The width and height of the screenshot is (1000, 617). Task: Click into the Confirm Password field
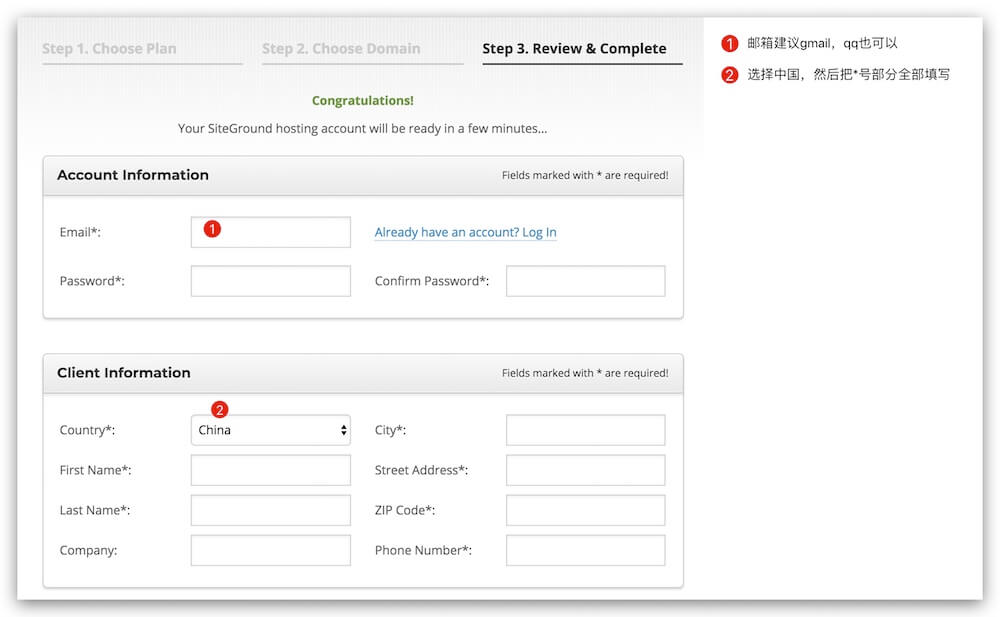(x=585, y=281)
